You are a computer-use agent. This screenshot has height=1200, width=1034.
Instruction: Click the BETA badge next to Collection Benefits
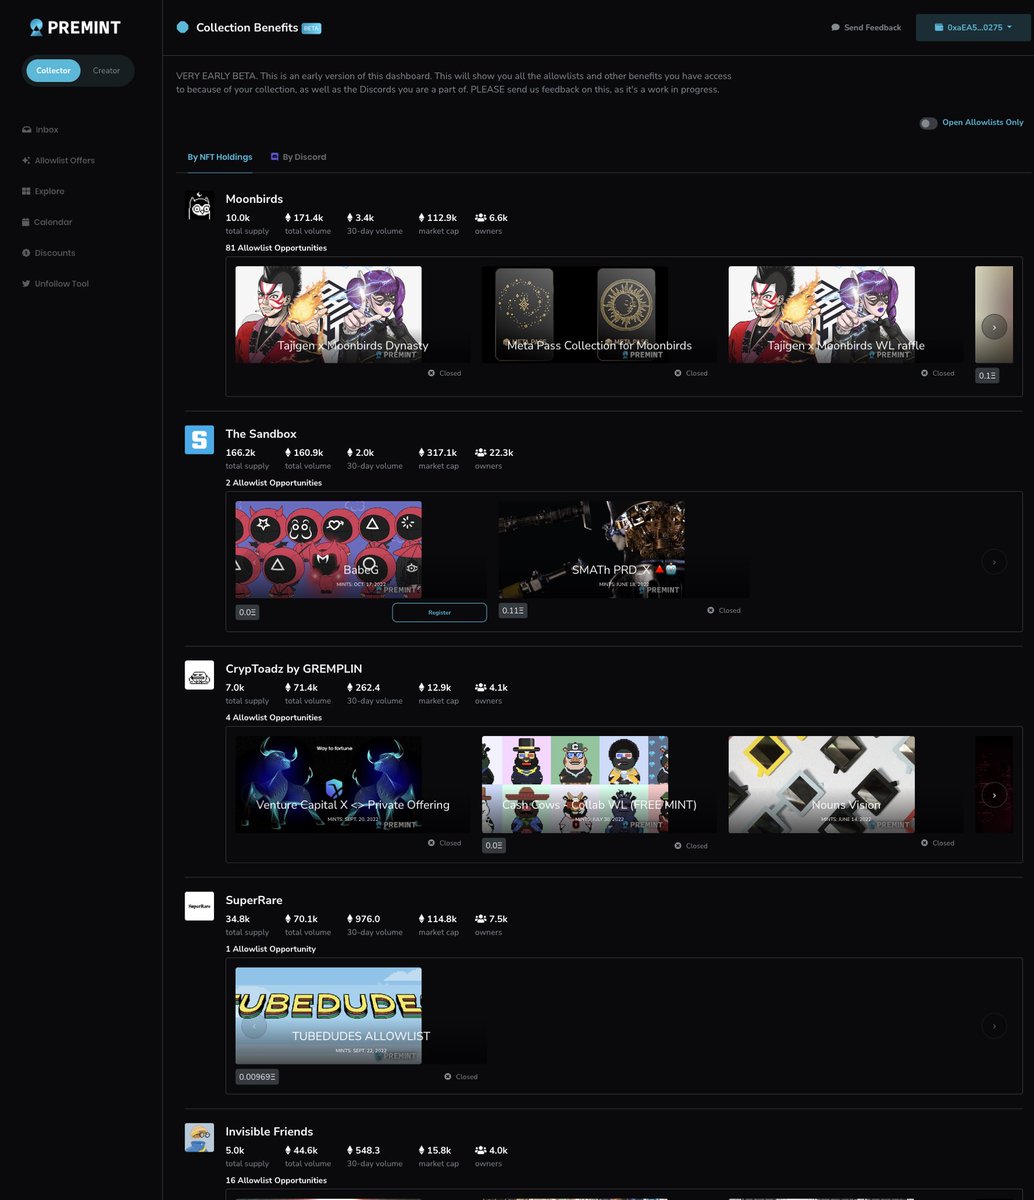[311, 28]
